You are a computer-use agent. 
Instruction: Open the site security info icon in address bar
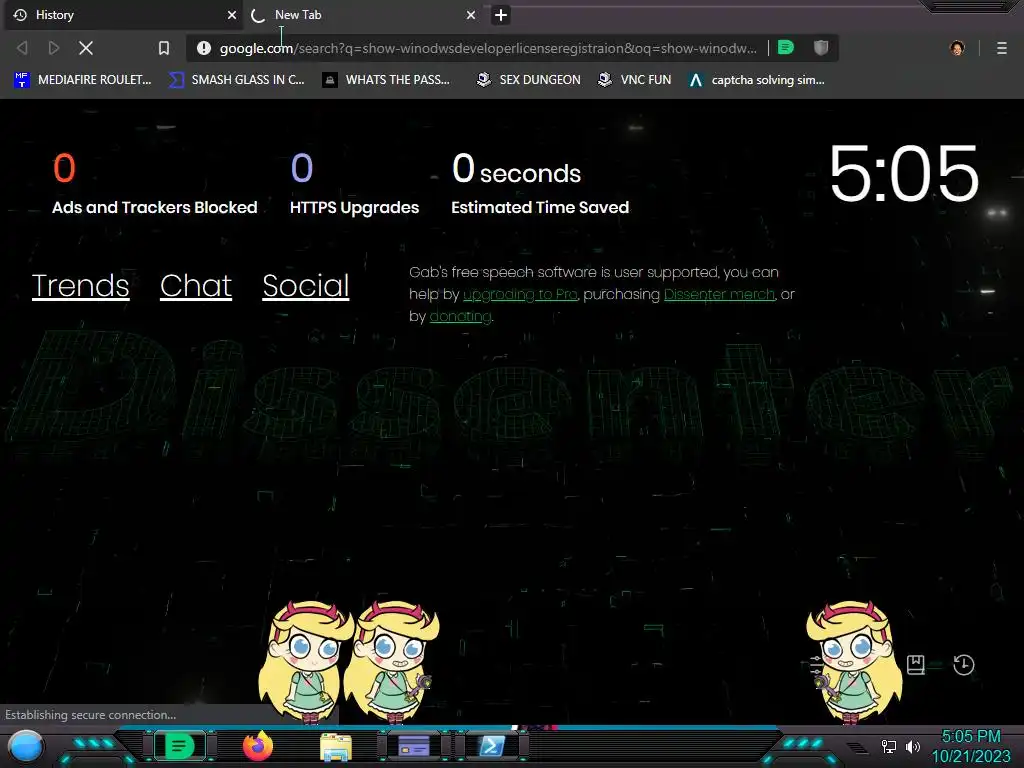point(204,48)
